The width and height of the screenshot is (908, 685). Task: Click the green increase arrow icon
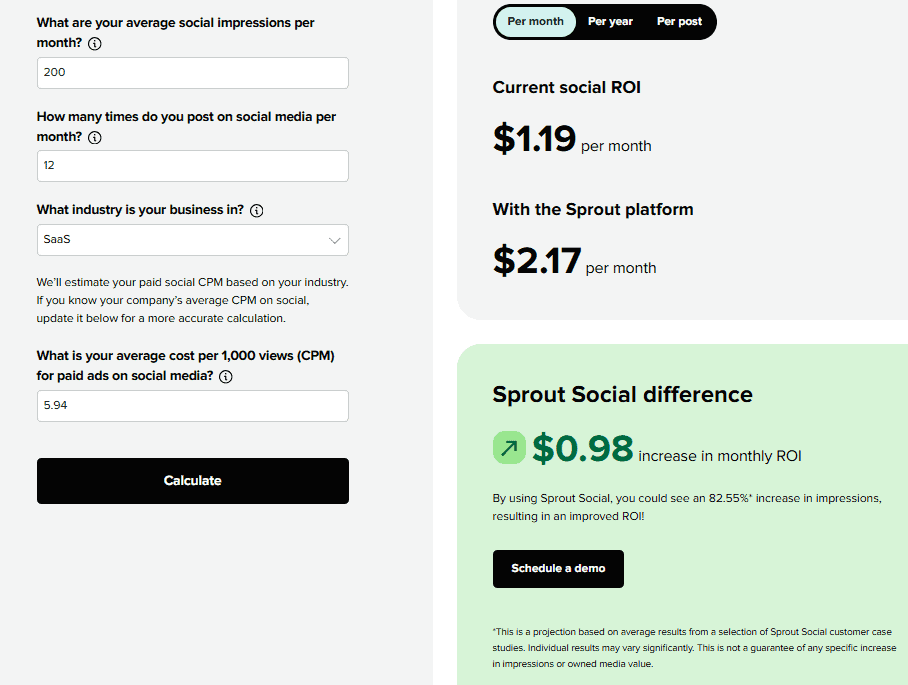click(x=509, y=447)
